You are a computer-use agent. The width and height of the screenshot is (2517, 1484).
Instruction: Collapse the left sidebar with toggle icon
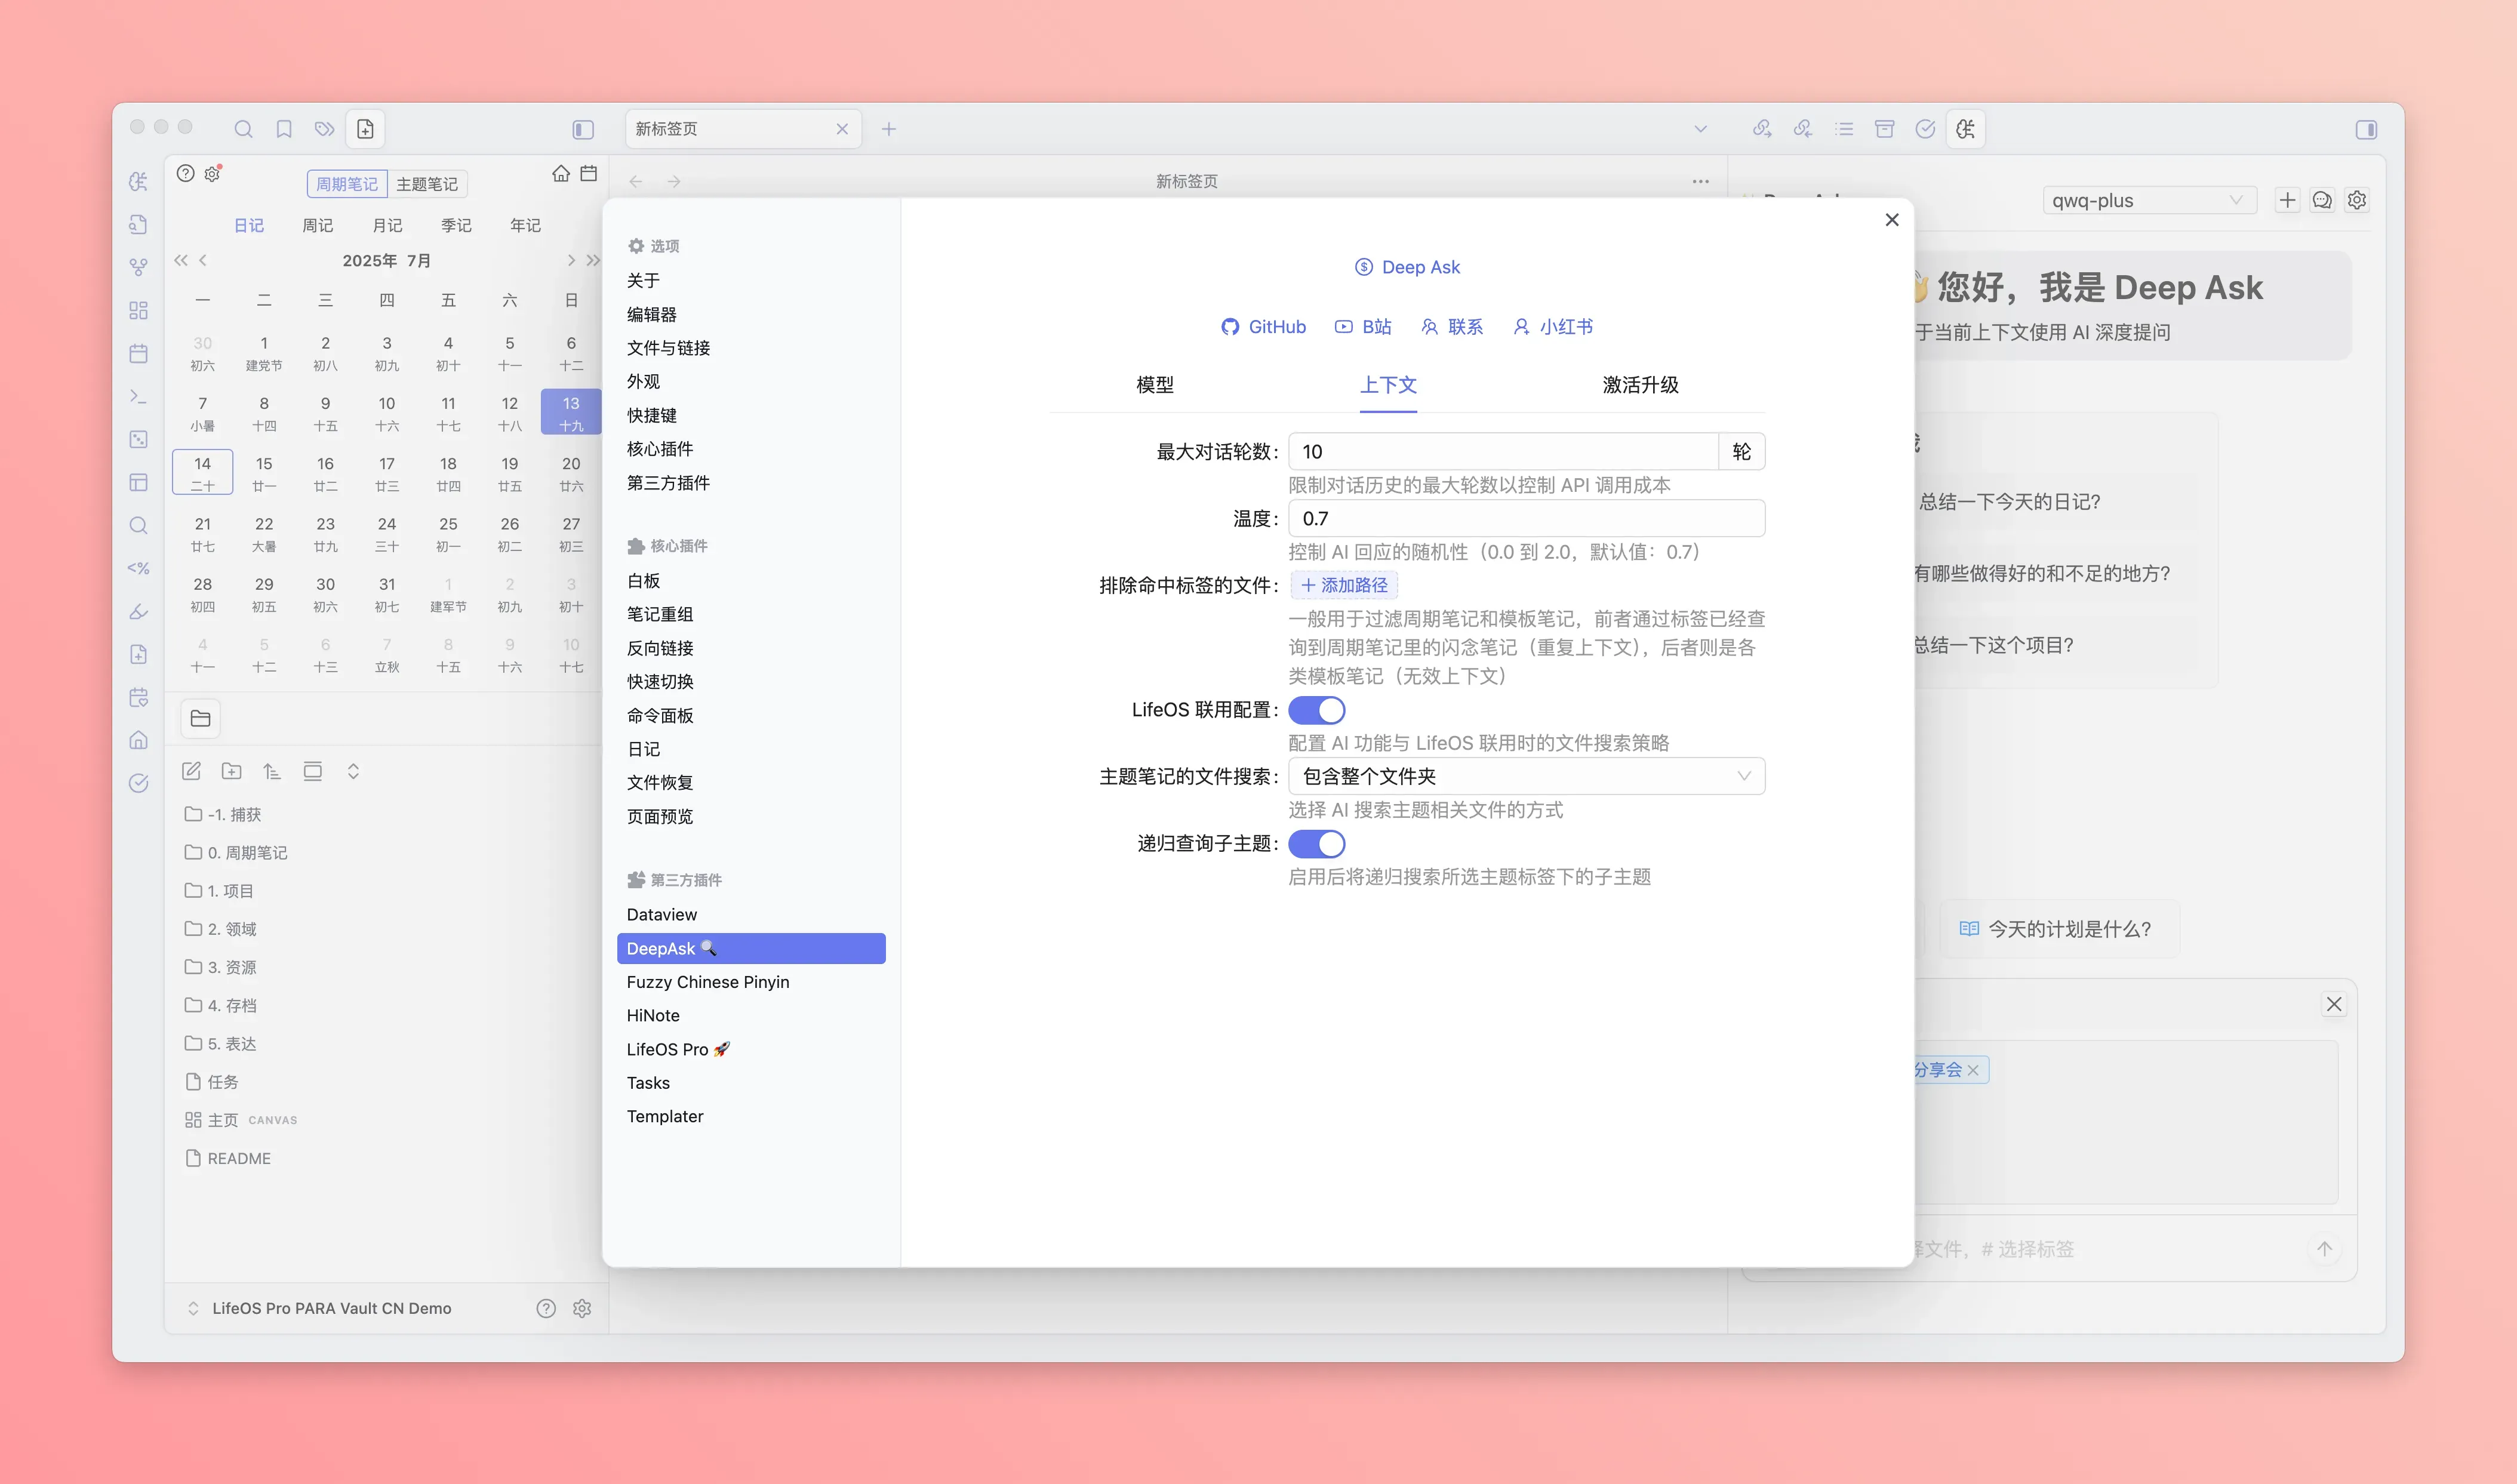click(x=583, y=130)
